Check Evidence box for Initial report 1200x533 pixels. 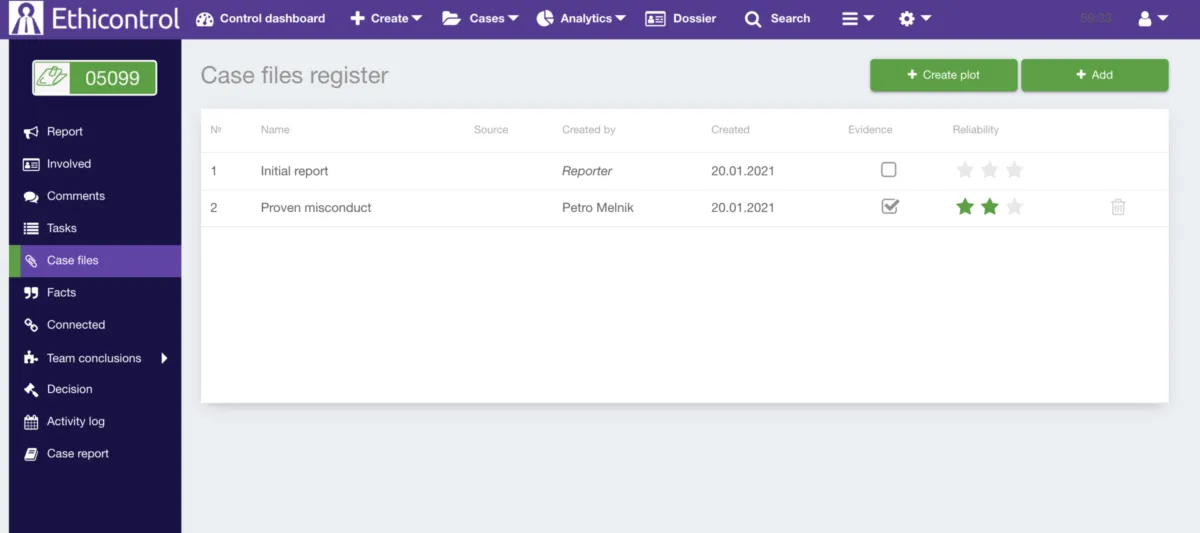(889, 170)
